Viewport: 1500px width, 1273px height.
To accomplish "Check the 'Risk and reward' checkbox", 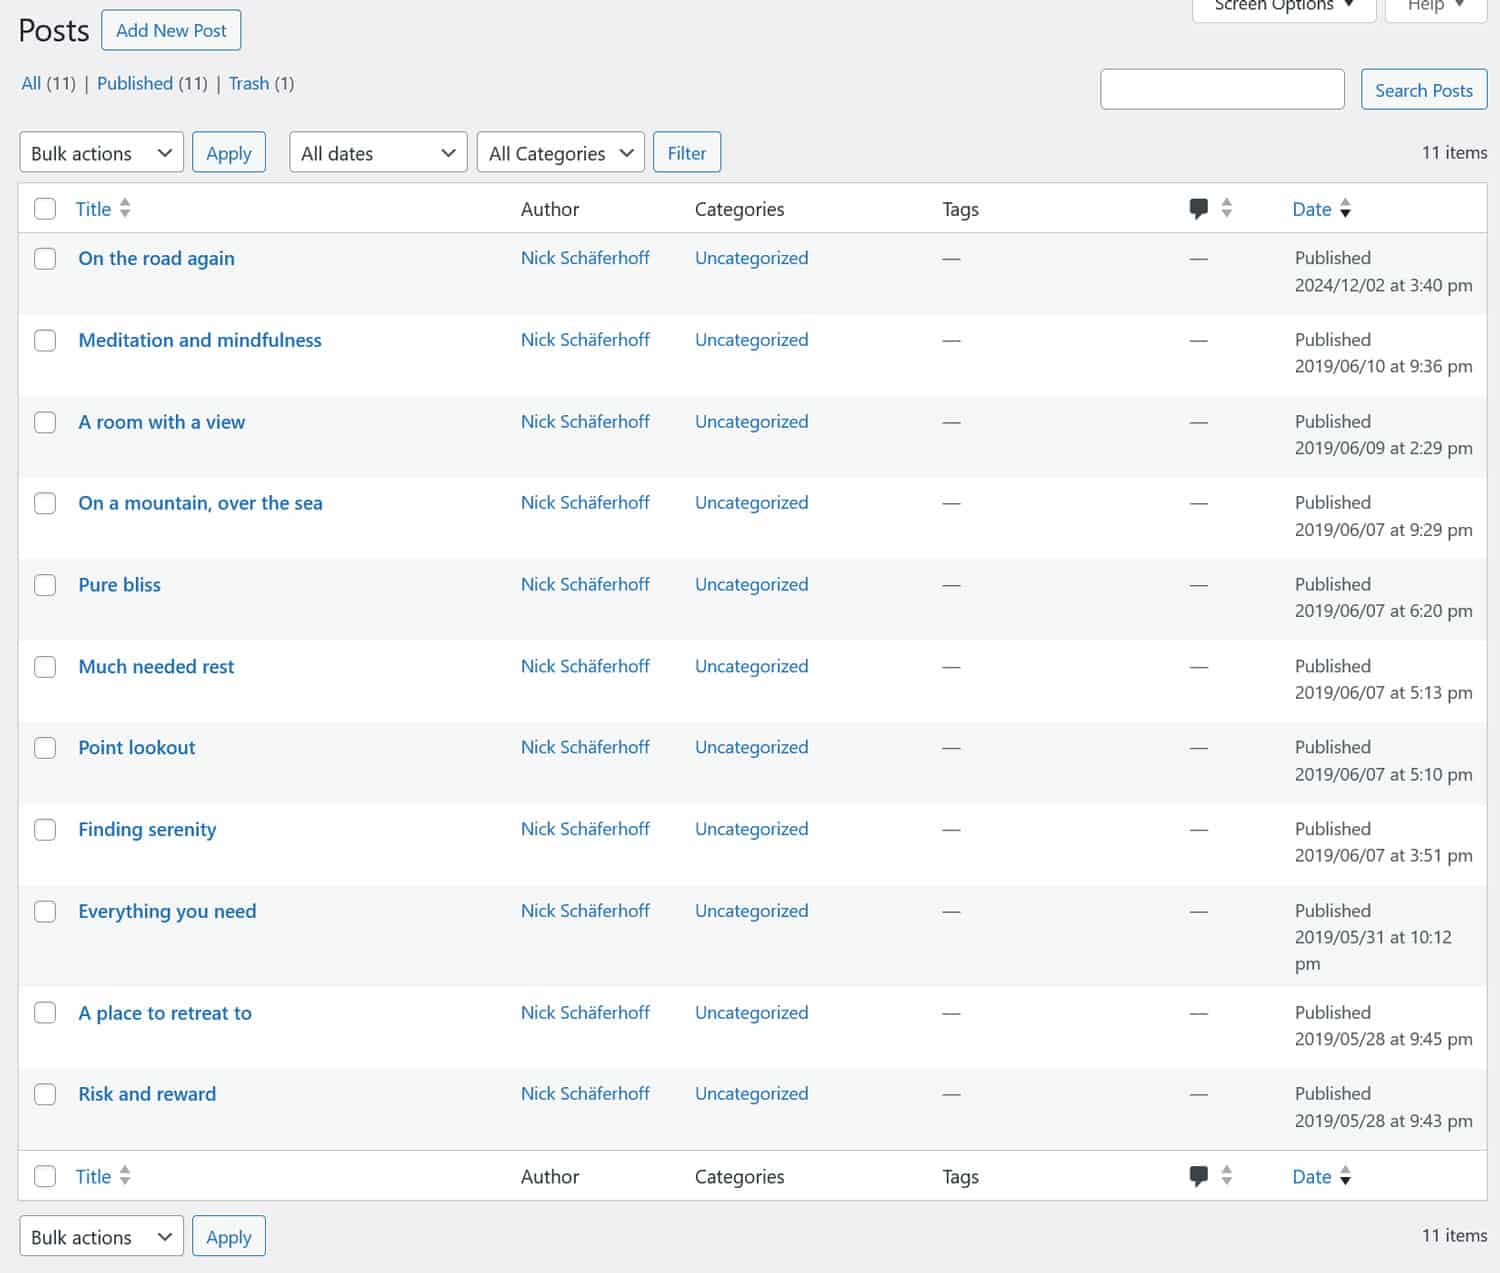I will (45, 1094).
